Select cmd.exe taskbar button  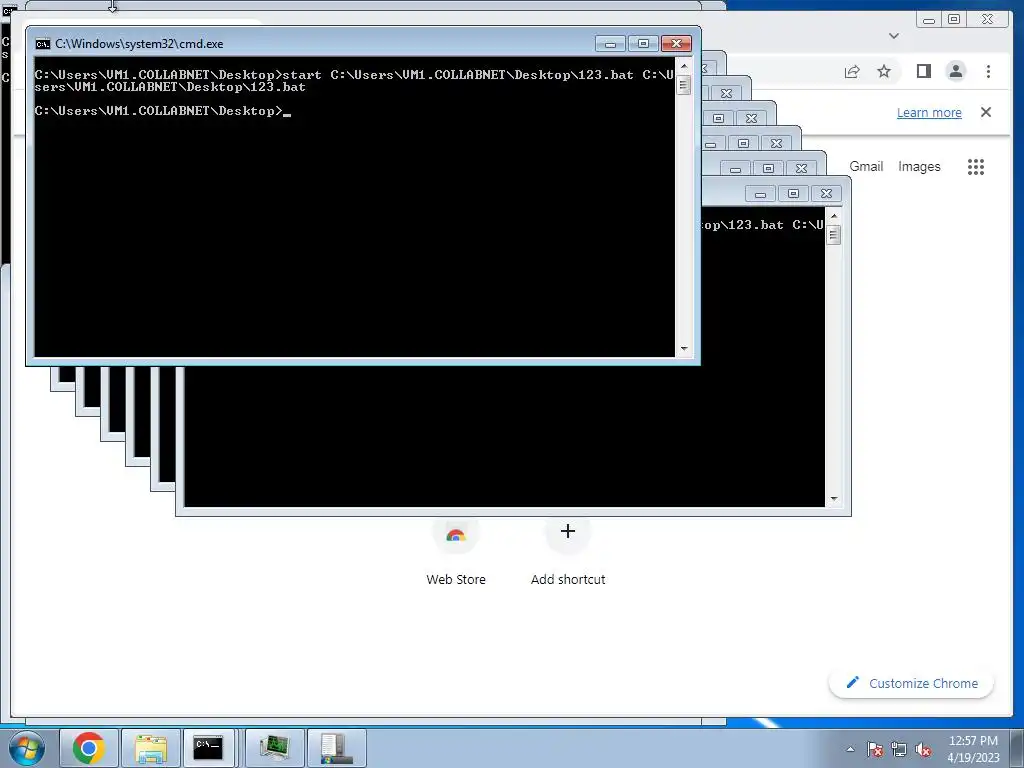click(x=208, y=748)
